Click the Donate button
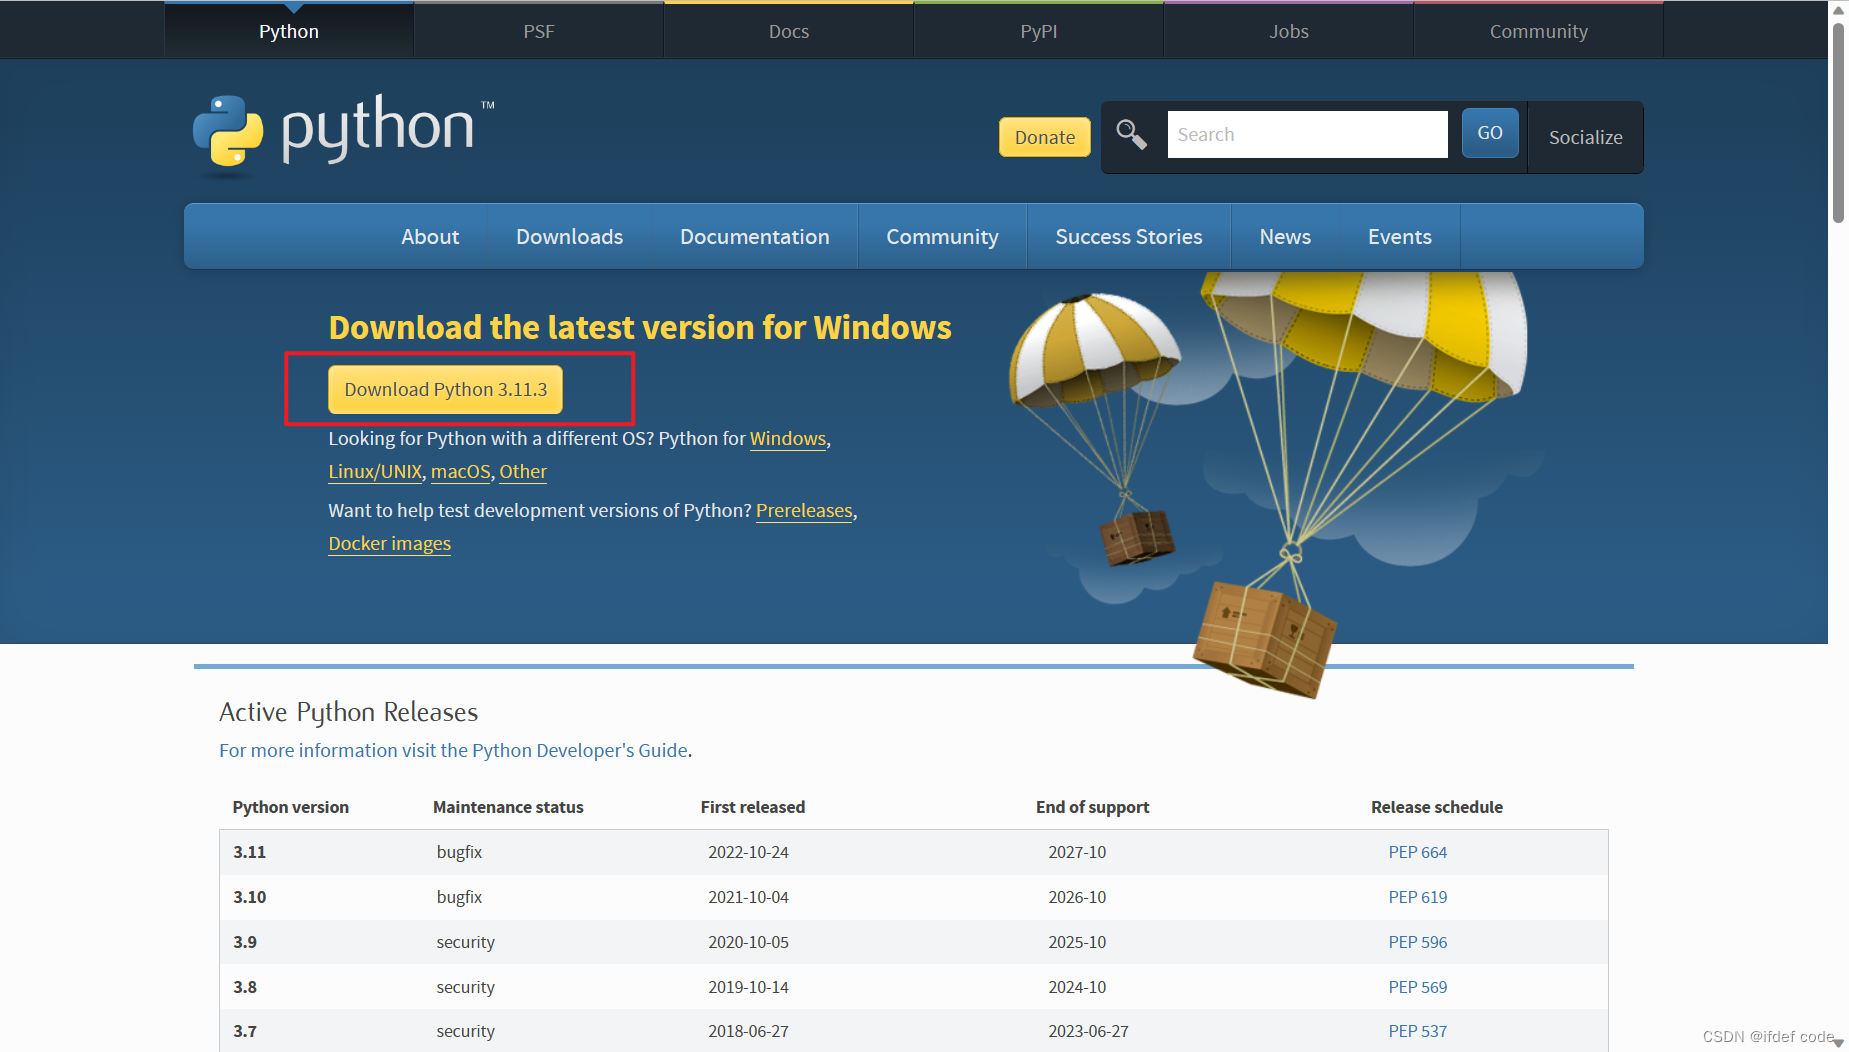Image resolution: width=1849 pixels, height=1052 pixels. pos(1045,137)
